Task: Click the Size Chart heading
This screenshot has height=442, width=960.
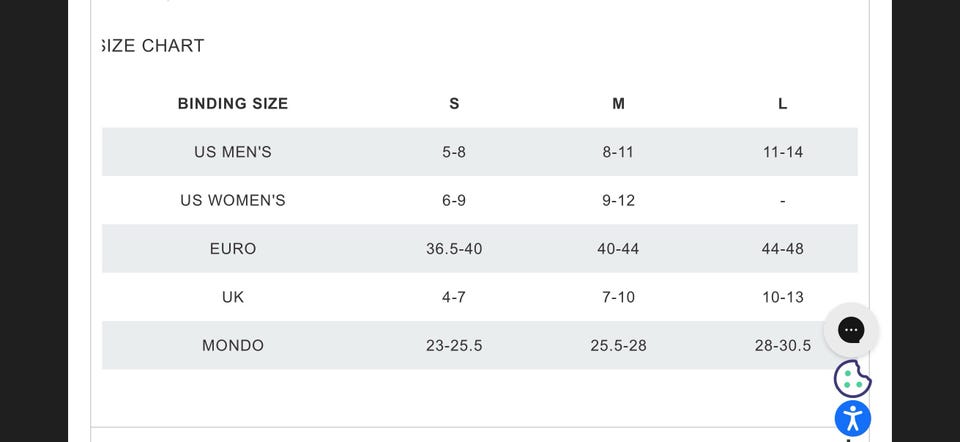Action: pyautogui.click(x=153, y=46)
